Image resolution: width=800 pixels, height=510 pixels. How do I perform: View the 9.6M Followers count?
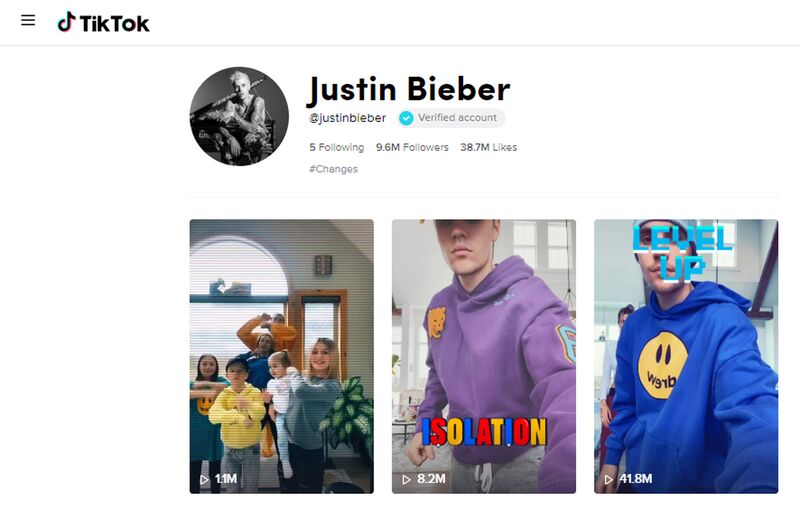tap(412, 147)
